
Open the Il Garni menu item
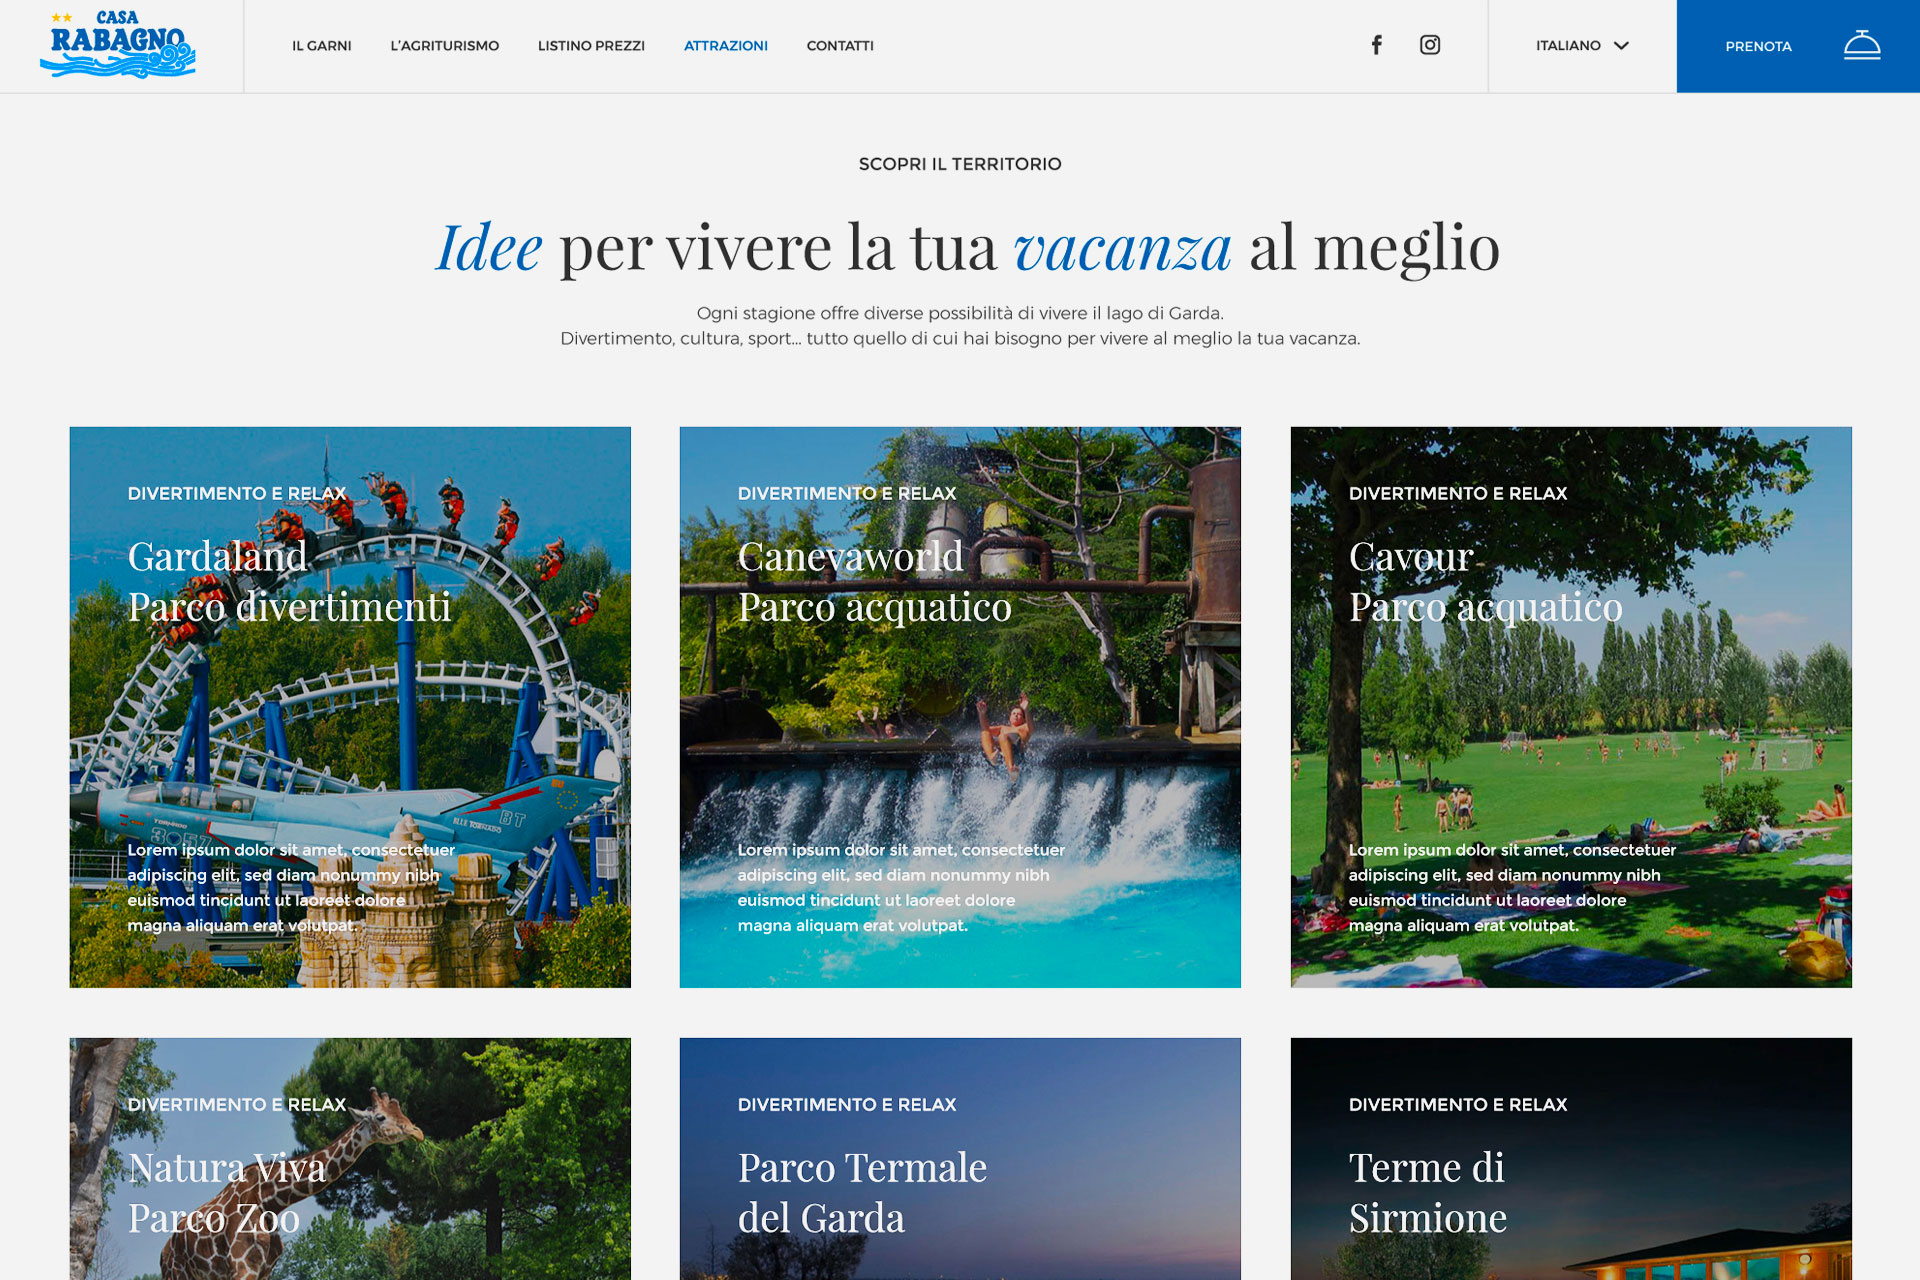tap(322, 46)
